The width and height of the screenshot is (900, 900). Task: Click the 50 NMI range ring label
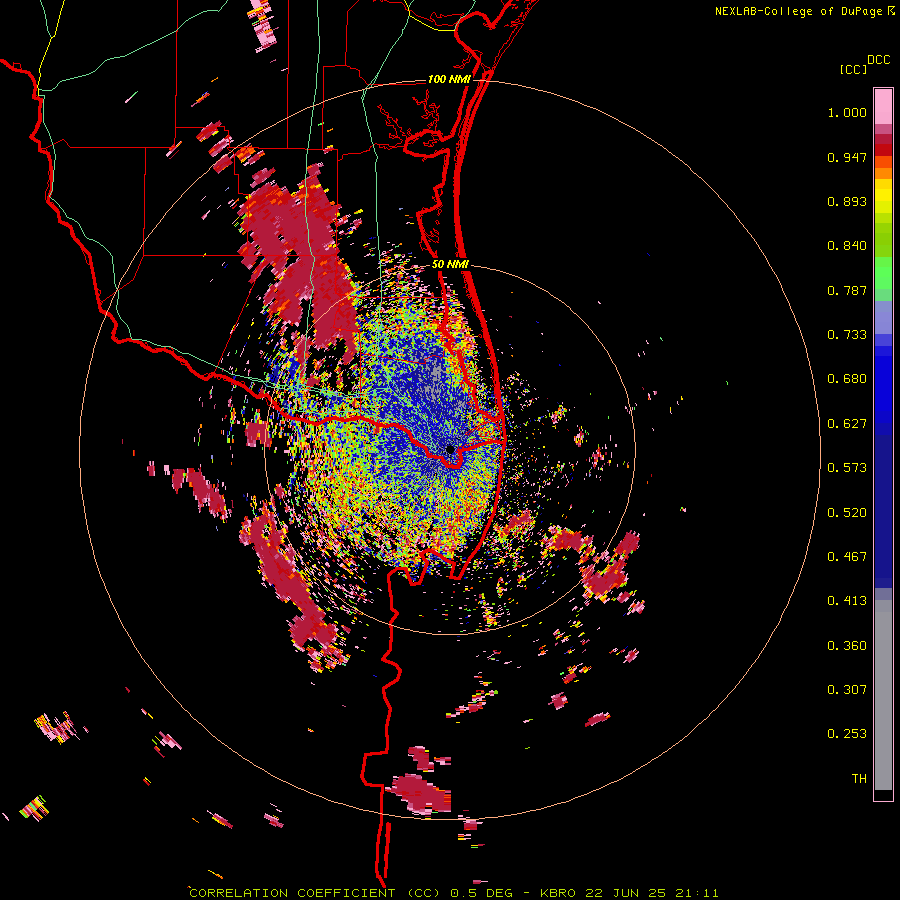tap(450, 264)
